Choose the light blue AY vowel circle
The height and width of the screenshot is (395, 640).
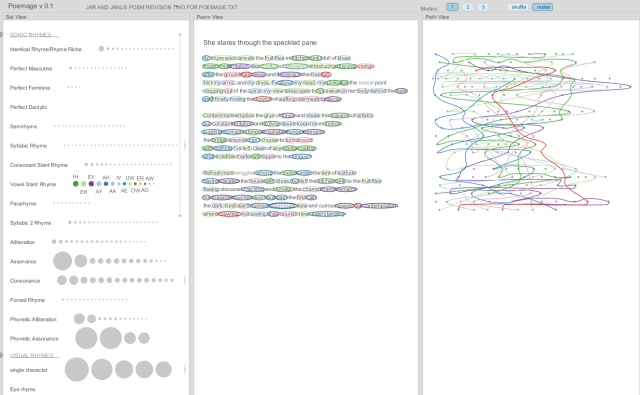tap(99, 184)
